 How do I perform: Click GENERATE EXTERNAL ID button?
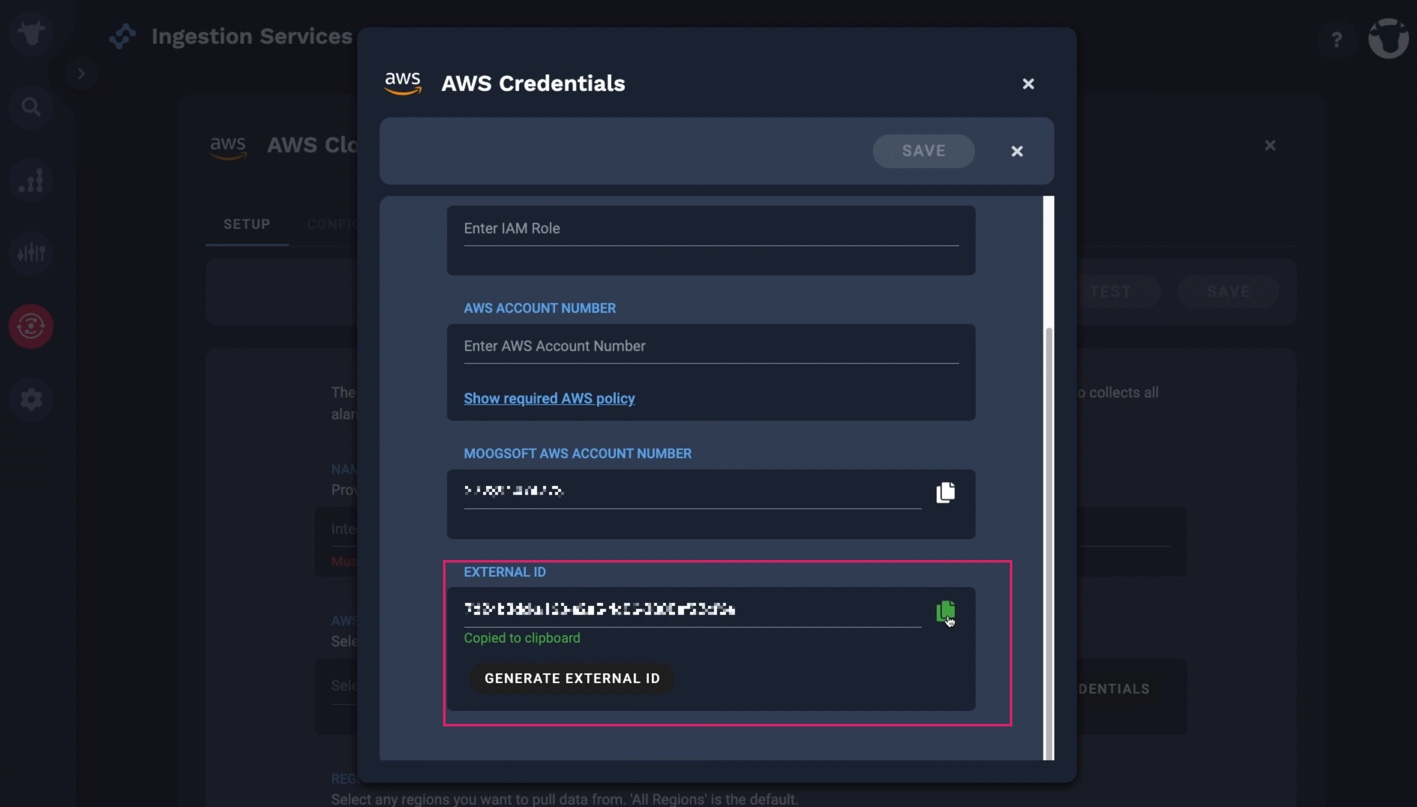572,678
